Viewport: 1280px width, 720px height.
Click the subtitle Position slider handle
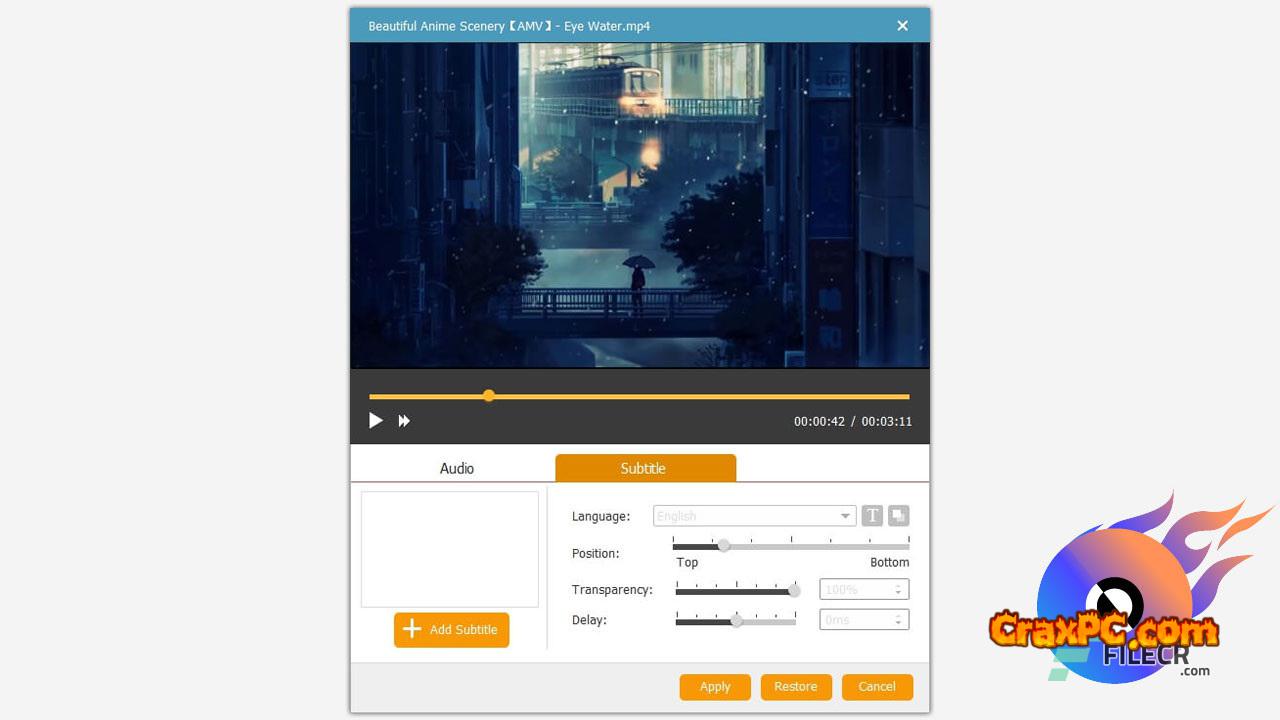click(x=724, y=546)
